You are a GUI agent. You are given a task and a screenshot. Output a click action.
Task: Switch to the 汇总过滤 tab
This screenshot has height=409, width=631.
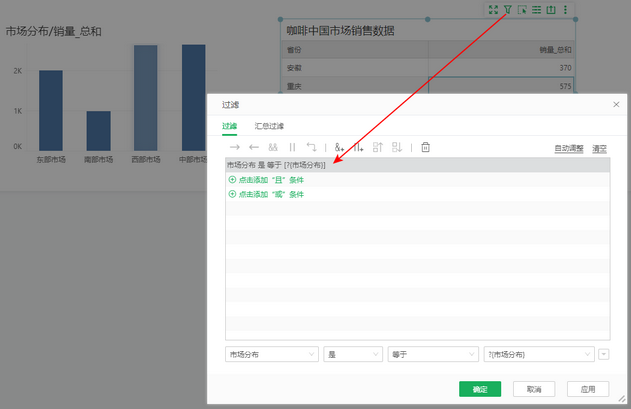point(269,126)
